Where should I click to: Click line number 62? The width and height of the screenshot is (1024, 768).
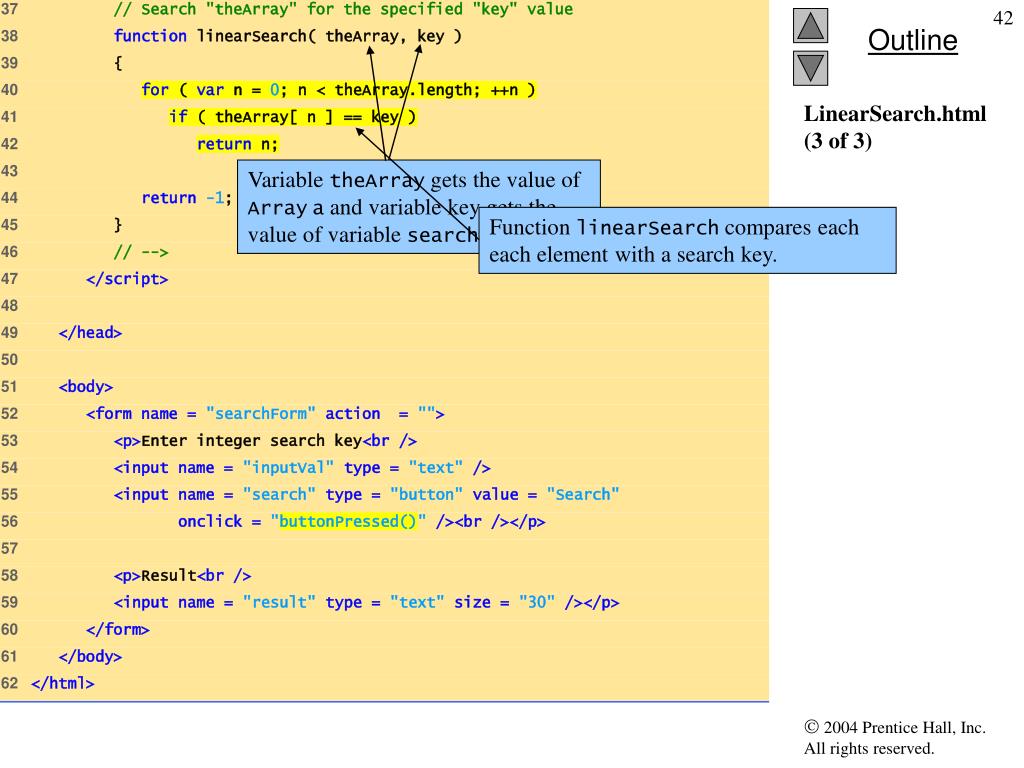click(9, 683)
